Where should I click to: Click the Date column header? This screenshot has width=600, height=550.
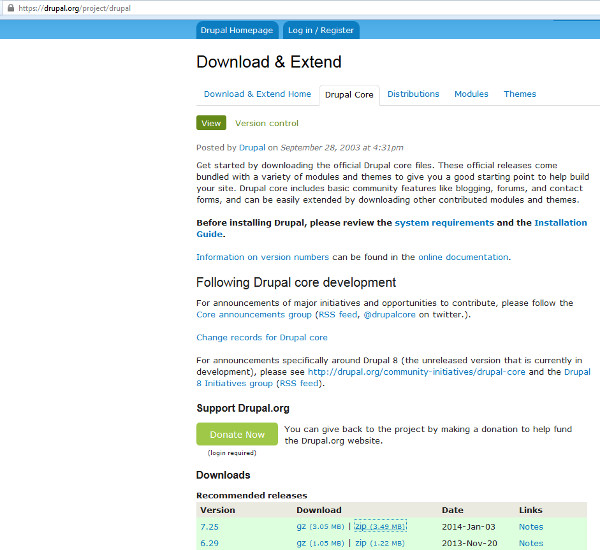click(x=452, y=510)
